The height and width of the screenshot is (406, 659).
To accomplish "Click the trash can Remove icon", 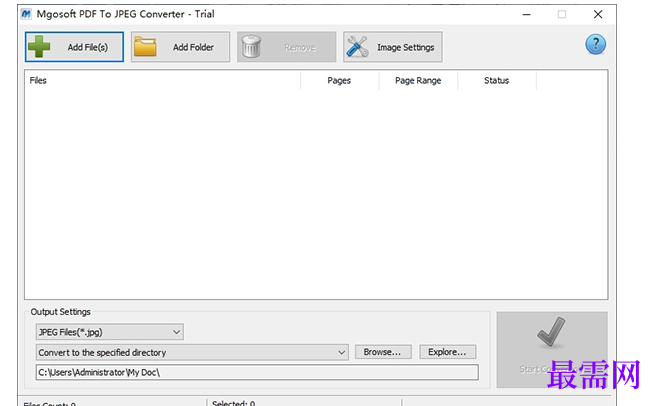I will [x=251, y=47].
